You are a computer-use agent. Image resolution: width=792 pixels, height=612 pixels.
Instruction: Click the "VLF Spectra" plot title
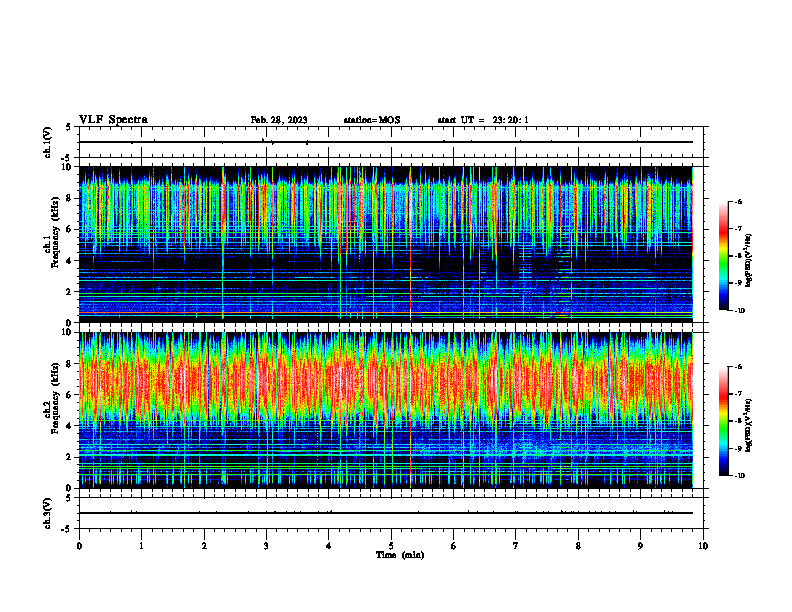[113, 120]
